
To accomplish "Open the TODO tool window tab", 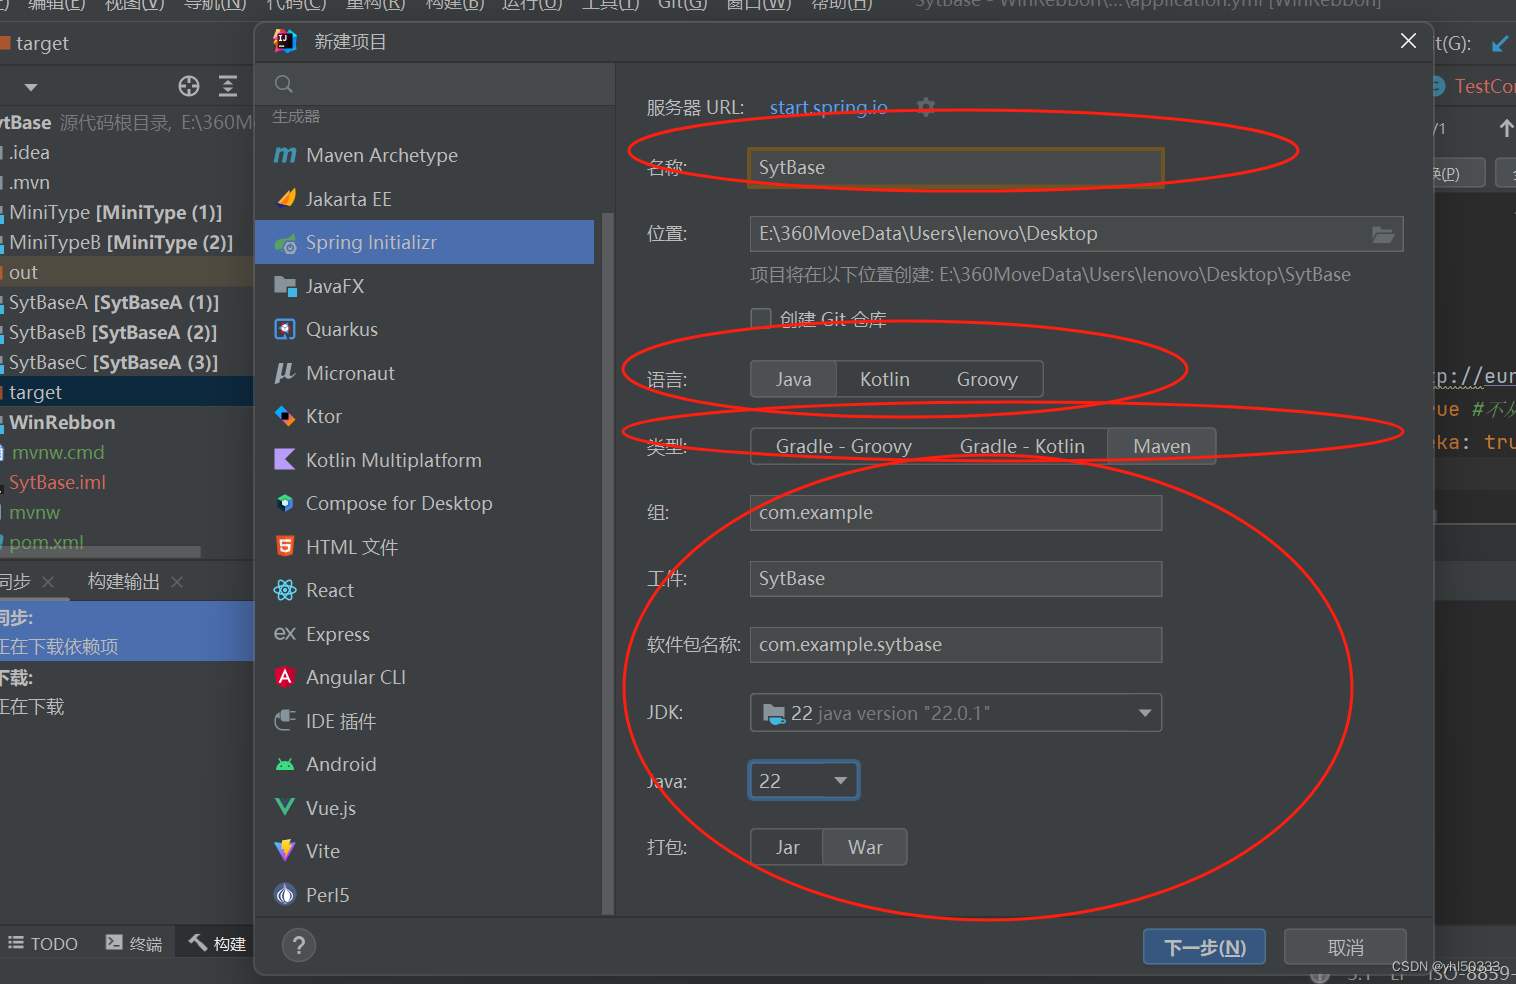I will pos(43,943).
